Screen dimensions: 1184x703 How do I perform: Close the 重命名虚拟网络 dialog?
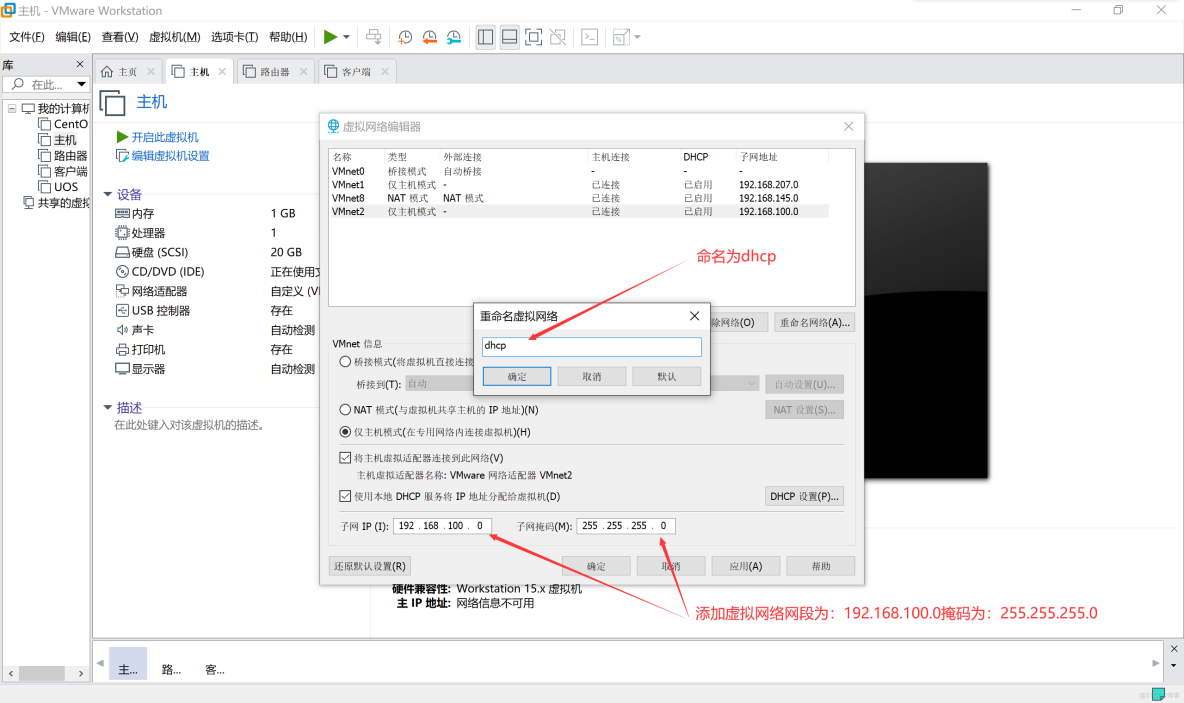694,316
